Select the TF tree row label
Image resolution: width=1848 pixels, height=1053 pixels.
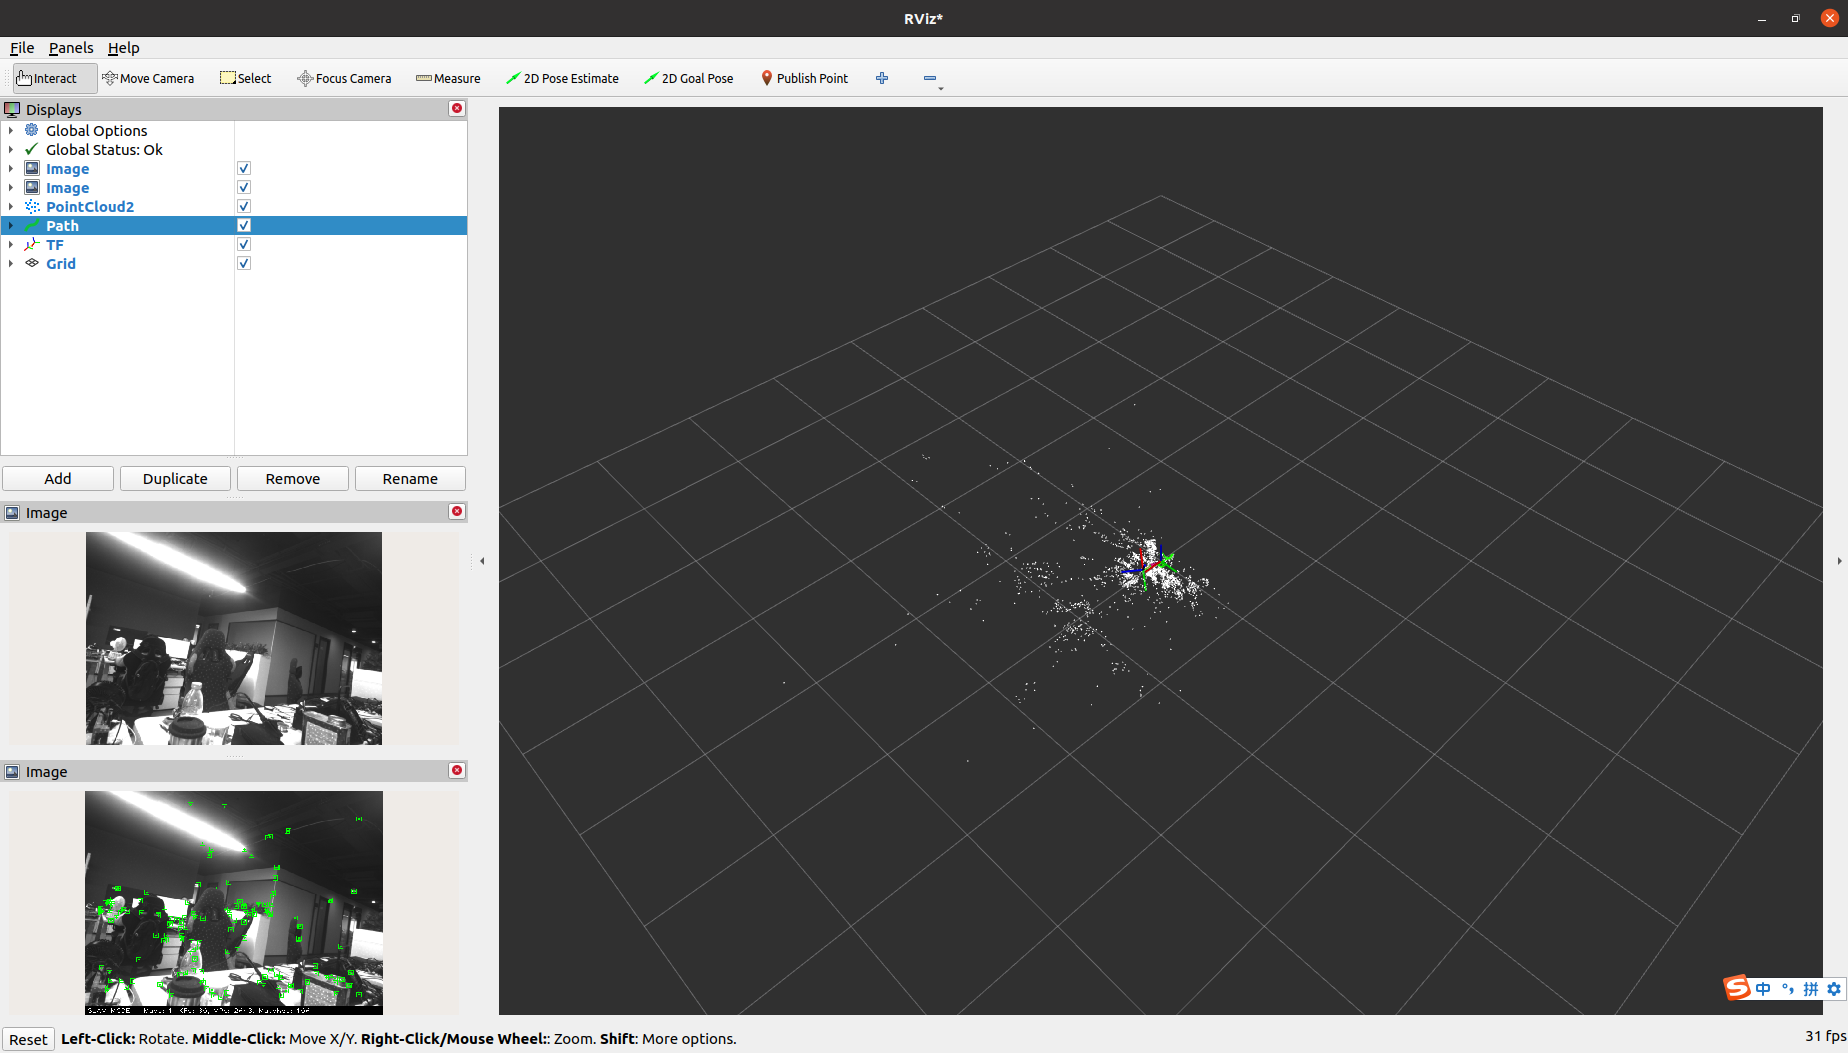click(55, 244)
